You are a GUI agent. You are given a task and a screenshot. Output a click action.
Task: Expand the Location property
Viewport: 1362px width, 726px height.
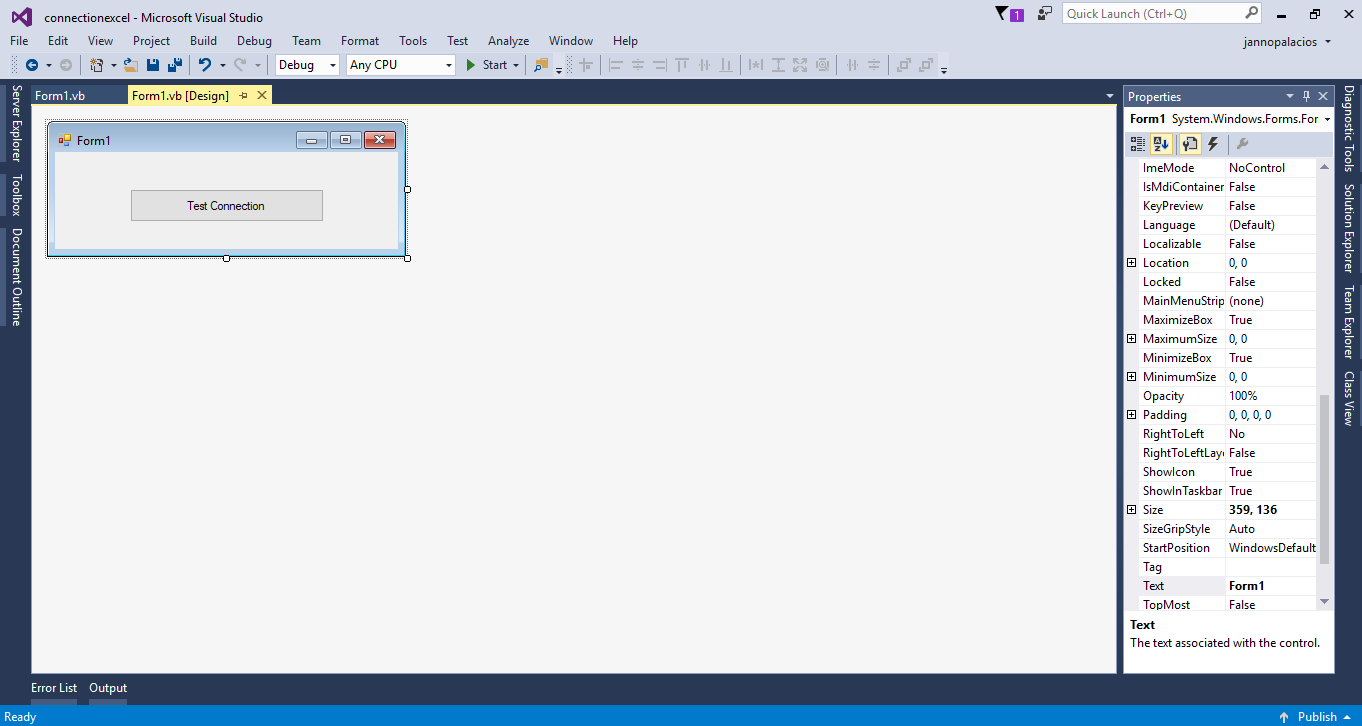[x=1132, y=263]
